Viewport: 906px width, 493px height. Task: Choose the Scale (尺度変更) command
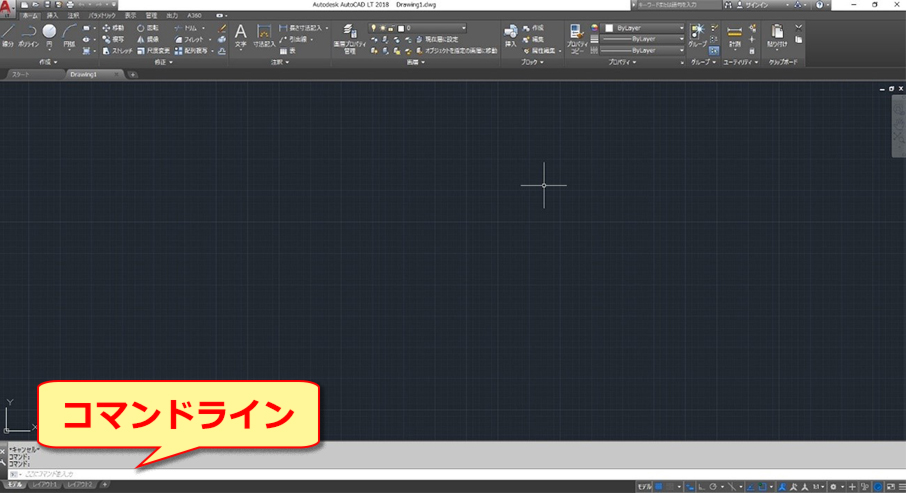tap(153, 51)
